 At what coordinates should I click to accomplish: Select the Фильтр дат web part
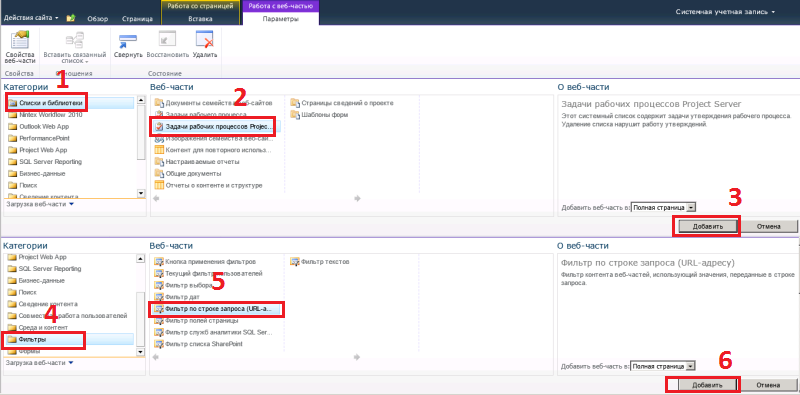[x=177, y=297]
